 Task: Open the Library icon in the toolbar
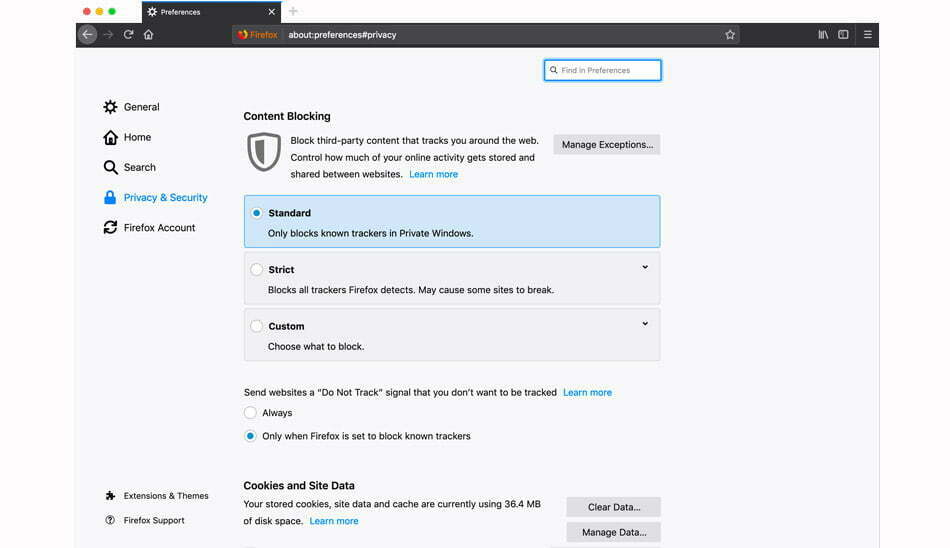[823, 35]
